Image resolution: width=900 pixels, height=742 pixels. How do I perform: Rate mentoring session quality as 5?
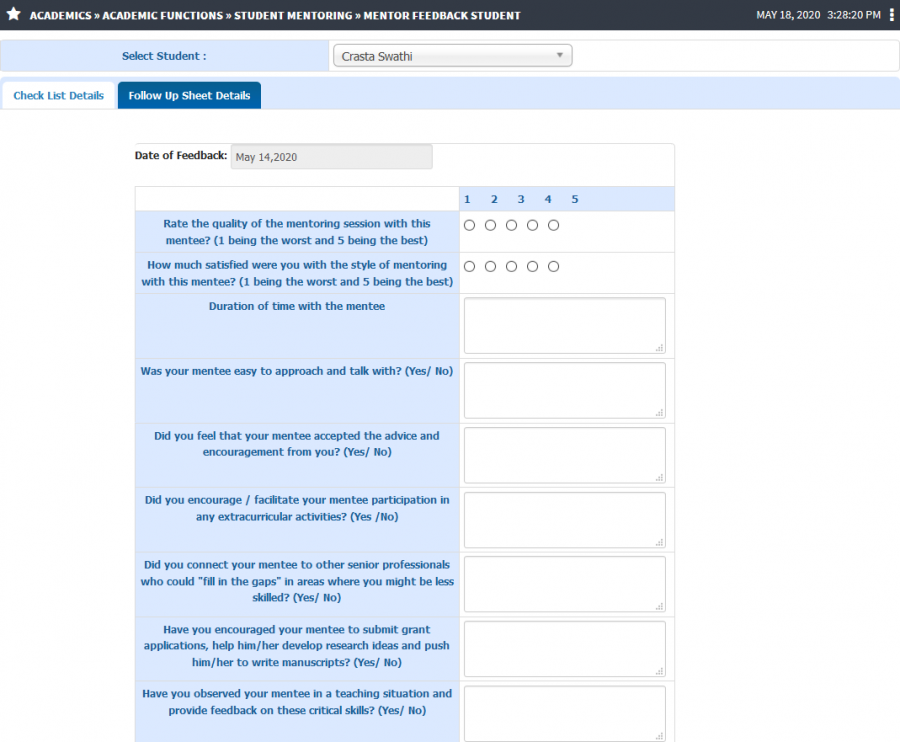(x=553, y=226)
